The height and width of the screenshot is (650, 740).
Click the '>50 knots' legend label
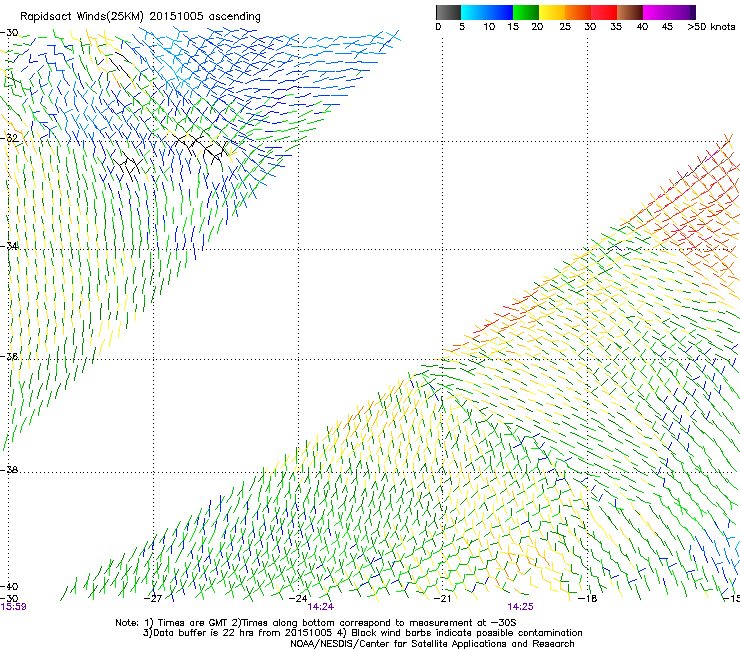tap(711, 27)
